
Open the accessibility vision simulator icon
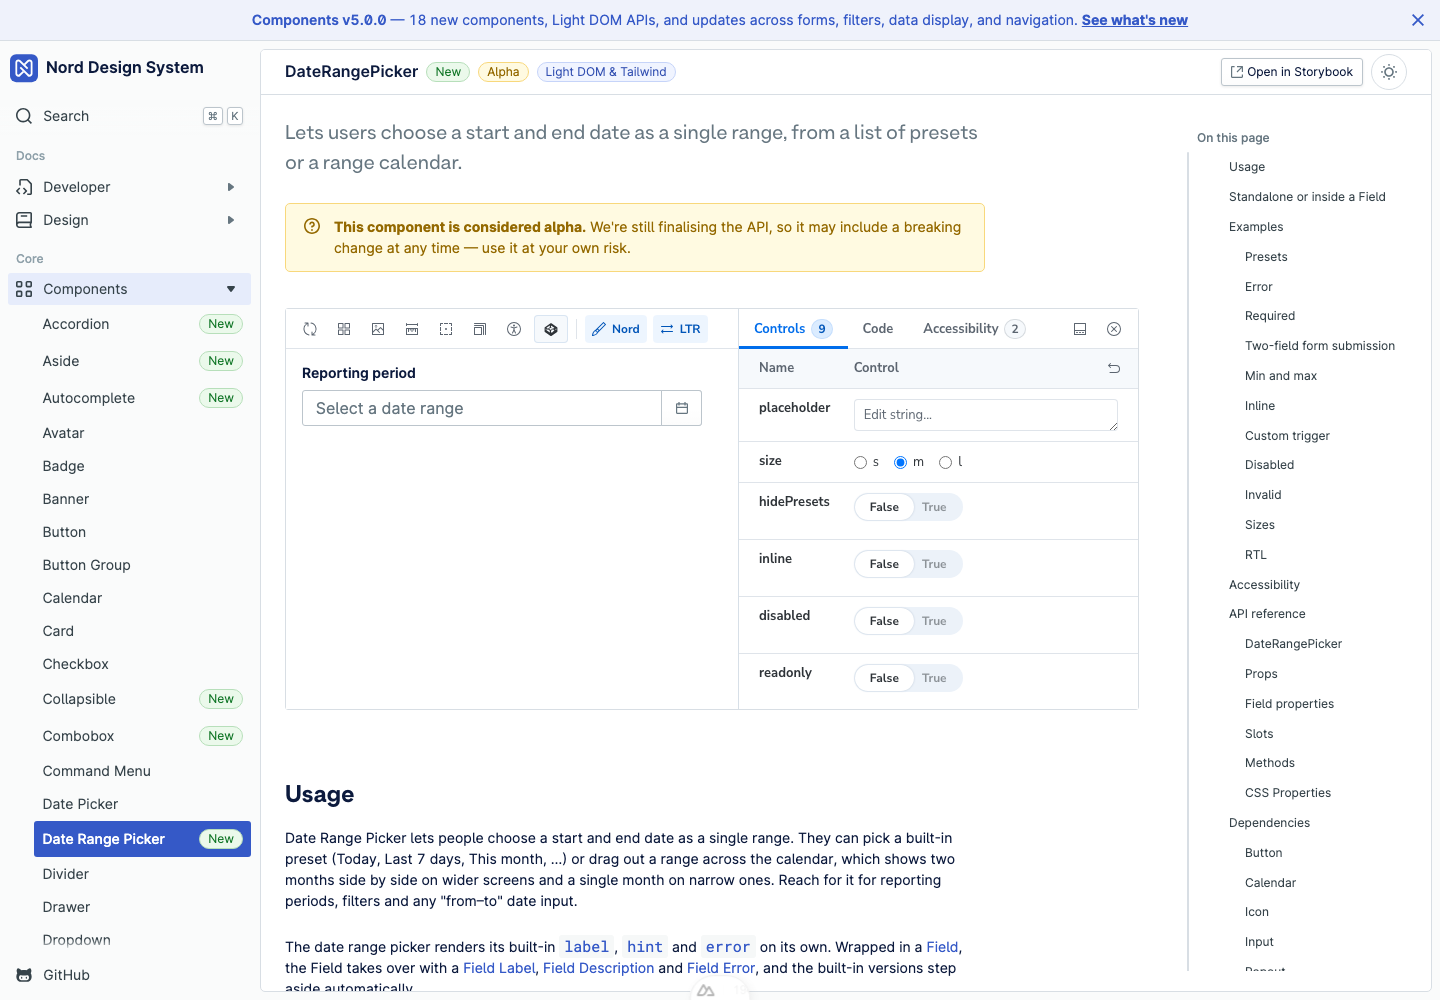tap(514, 329)
